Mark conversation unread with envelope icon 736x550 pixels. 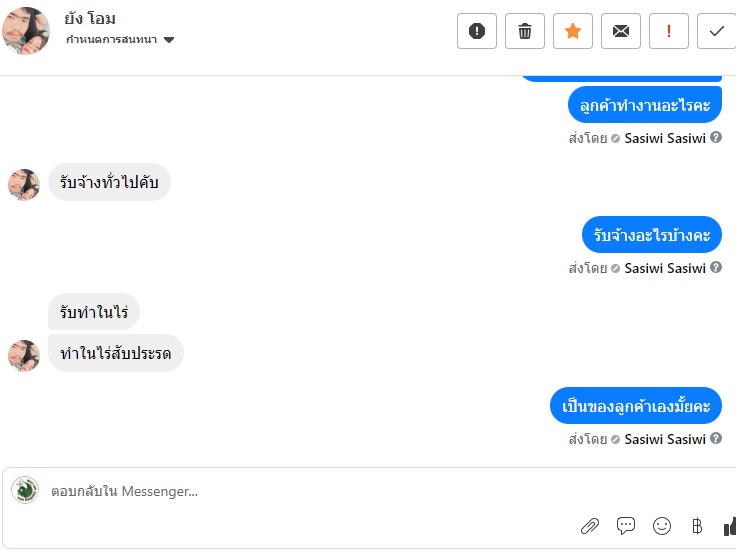tap(621, 31)
